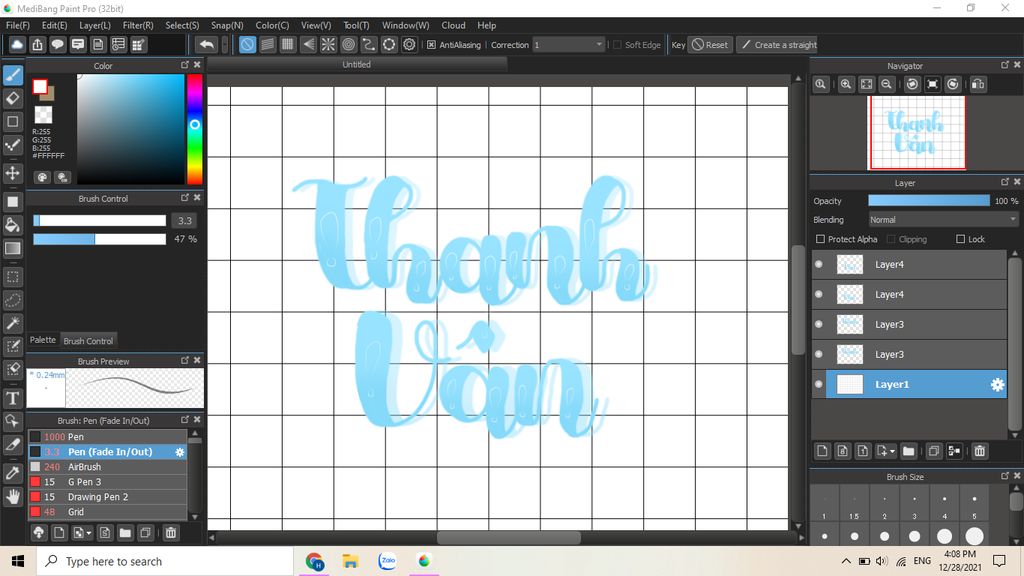The height and width of the screenshot is (576, 1024).
Task: Click the Windows taskbar search box
Action: [x=165, y=561]
